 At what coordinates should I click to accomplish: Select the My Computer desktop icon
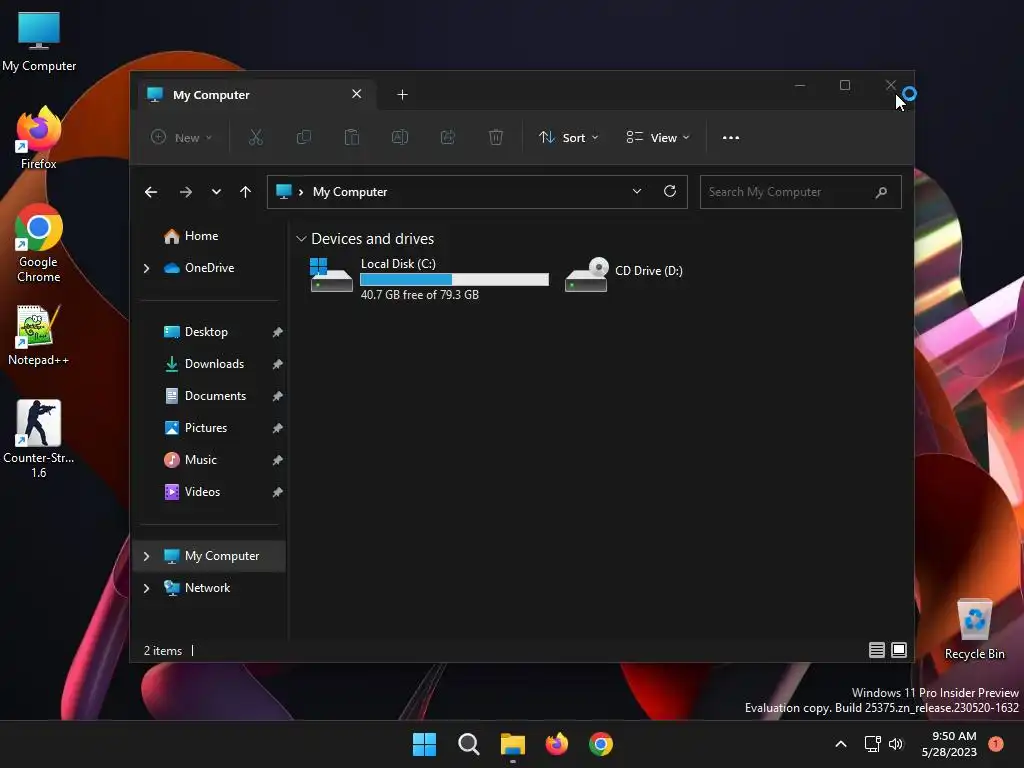coord(39,42)
